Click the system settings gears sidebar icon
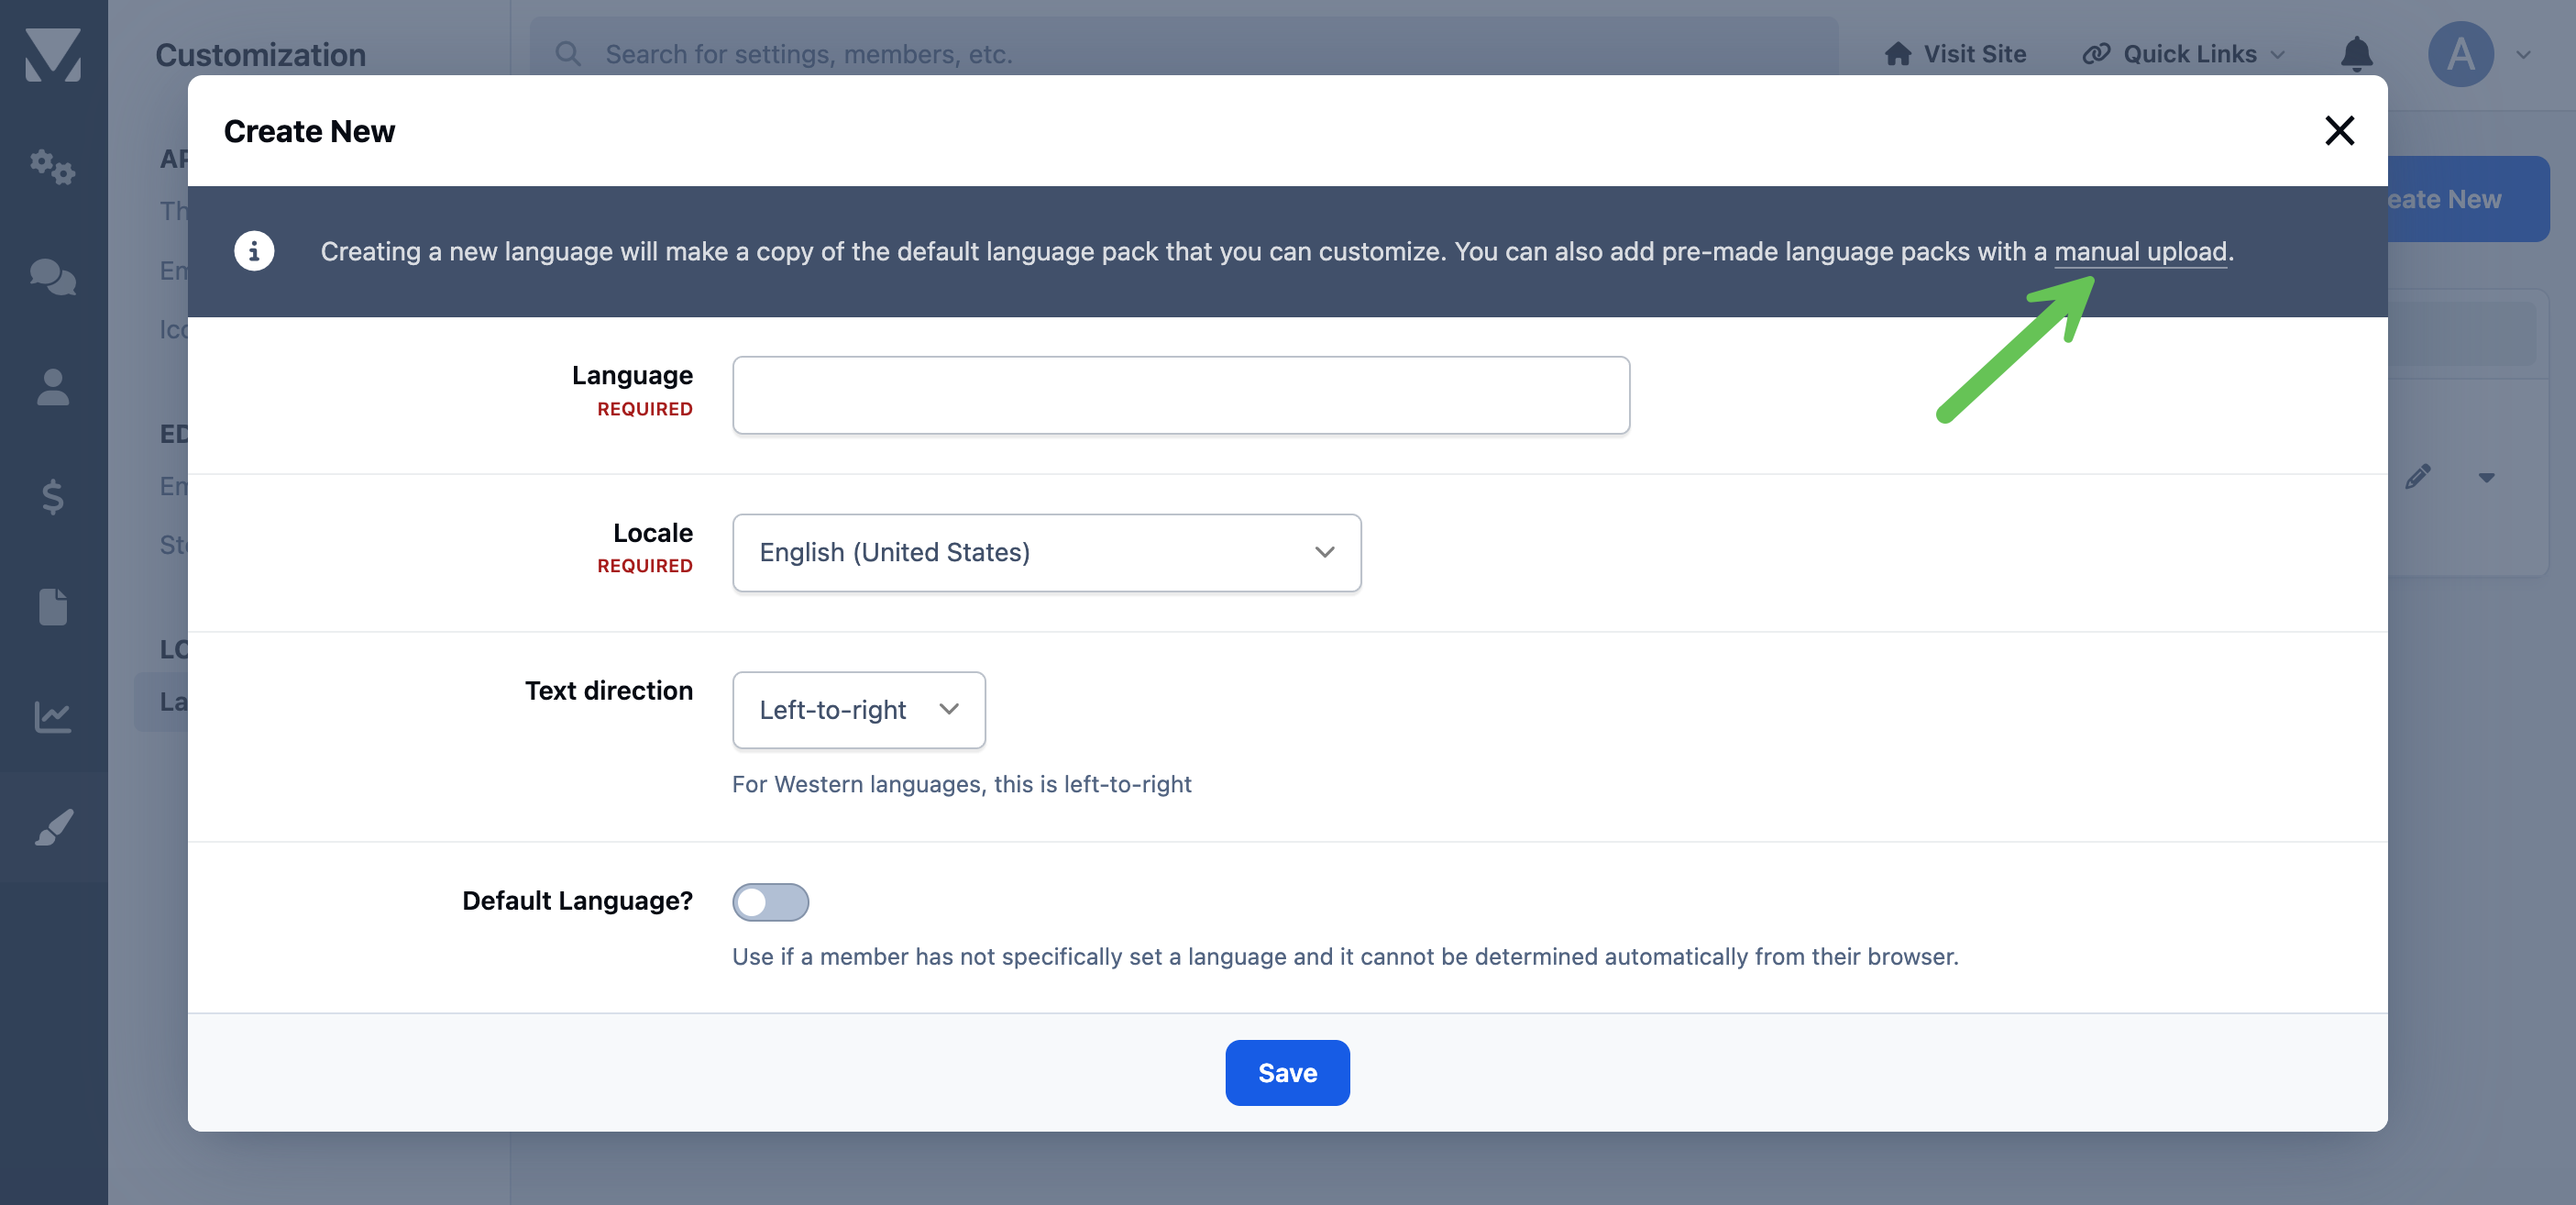The height and width of the screenshot is (1205, 2576). coord(53,166)
